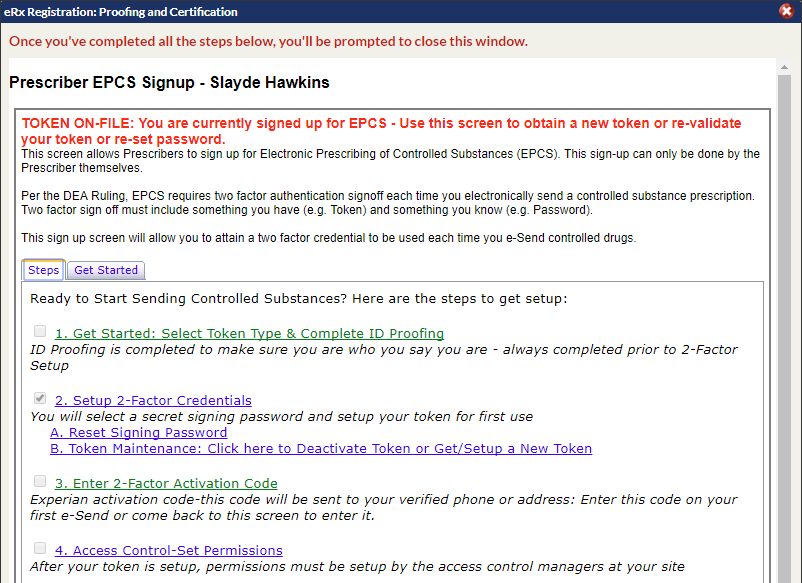
Task: Open Token Maintenance deactivate token link
Action: point(321,449)
